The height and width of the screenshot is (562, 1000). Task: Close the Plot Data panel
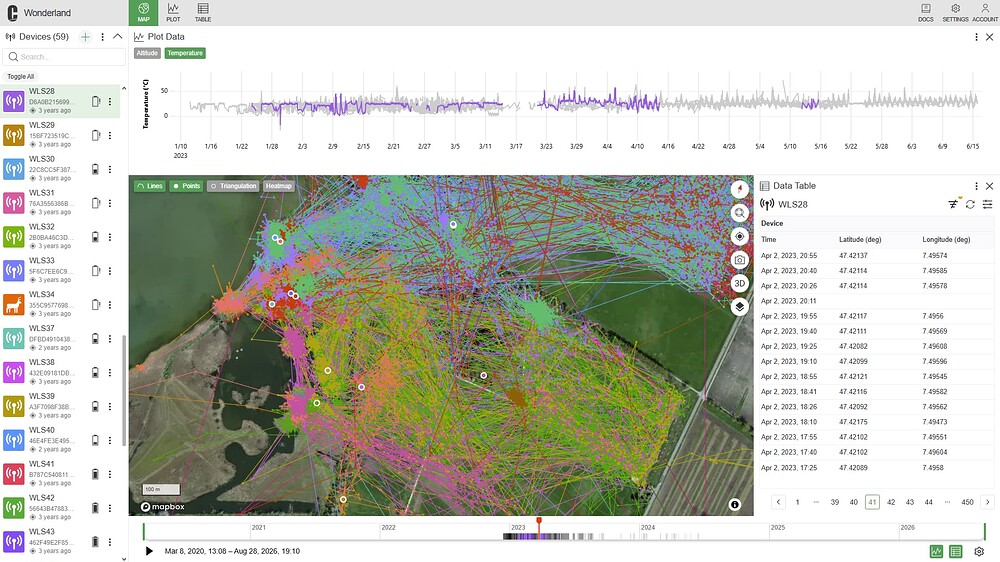989,37
